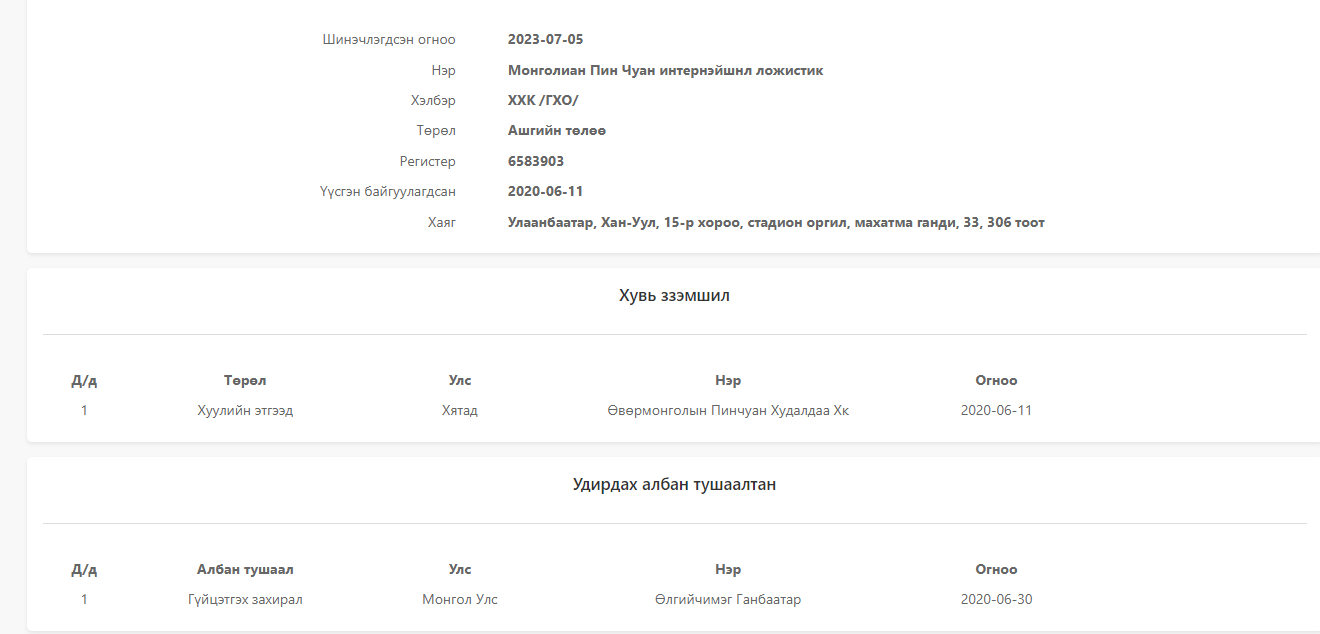Image resolution: width=1320 pixels, height=634 pixels.
Task: Select company name Монголиан Пин Чуан интернэйшнл ложистик
Action: pyautogui.click(x=665, y=70)
